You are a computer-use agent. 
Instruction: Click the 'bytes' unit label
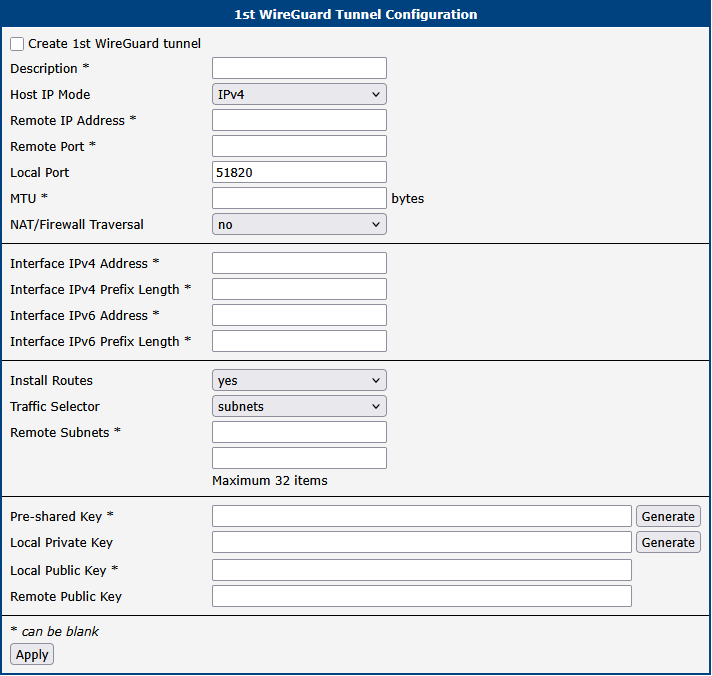pos(408,199)
